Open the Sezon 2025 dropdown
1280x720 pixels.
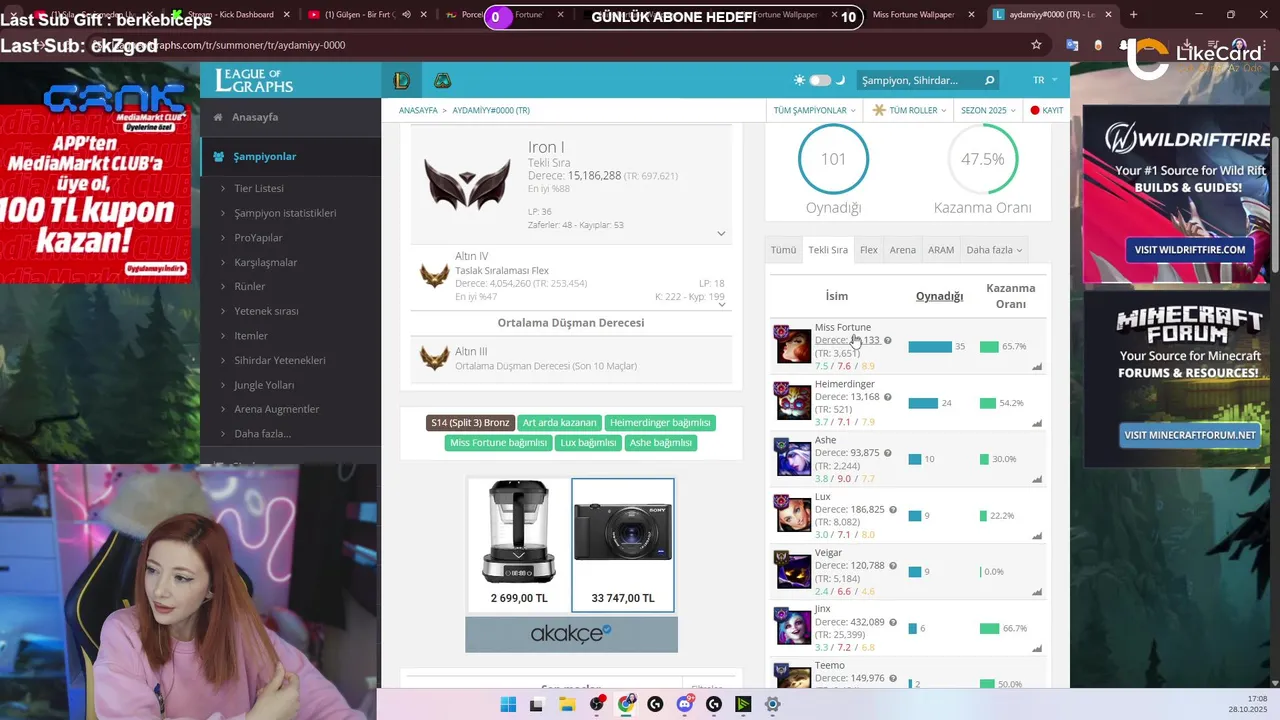coord(988,110)
